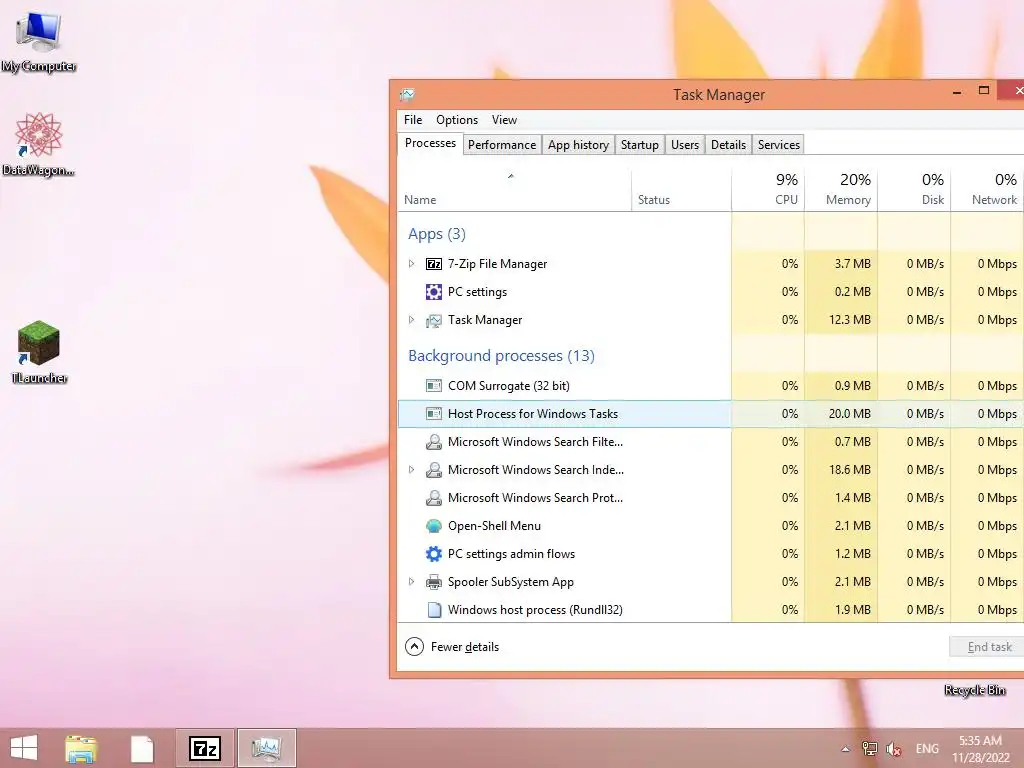Sort processes by Memory column
Viewport: 1024px width, 768px height.
841,190
